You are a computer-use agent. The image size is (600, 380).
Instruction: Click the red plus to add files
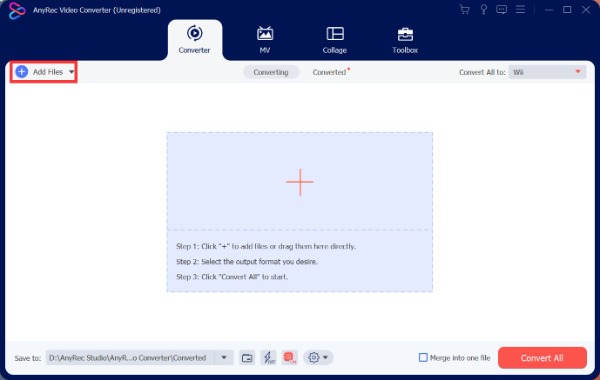coord(300,182)
